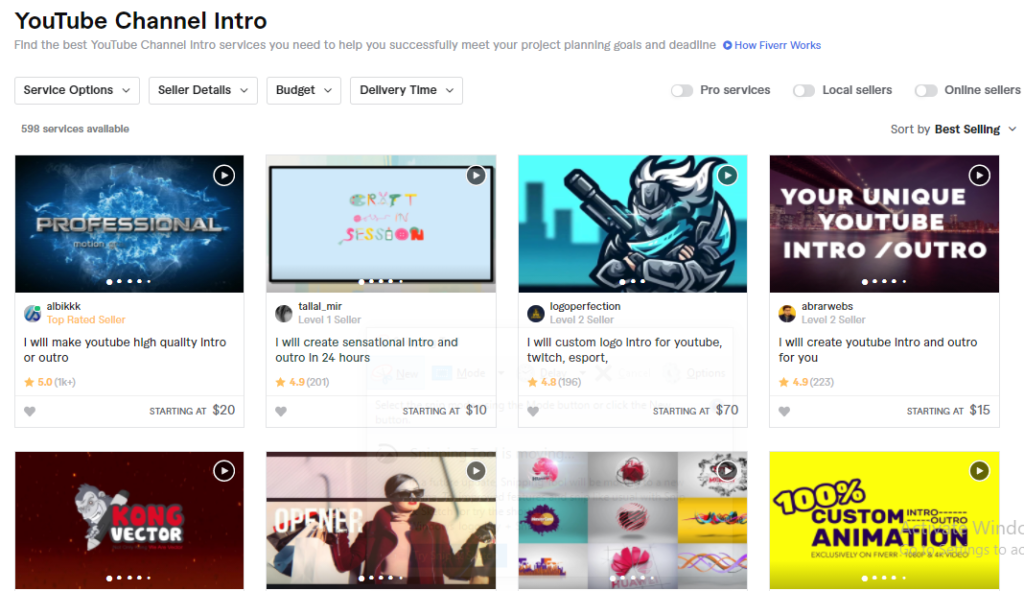Play video on 100% Custom Animation gig
The height and width of the screenshot is (591, 1024).
click(979, 471)
